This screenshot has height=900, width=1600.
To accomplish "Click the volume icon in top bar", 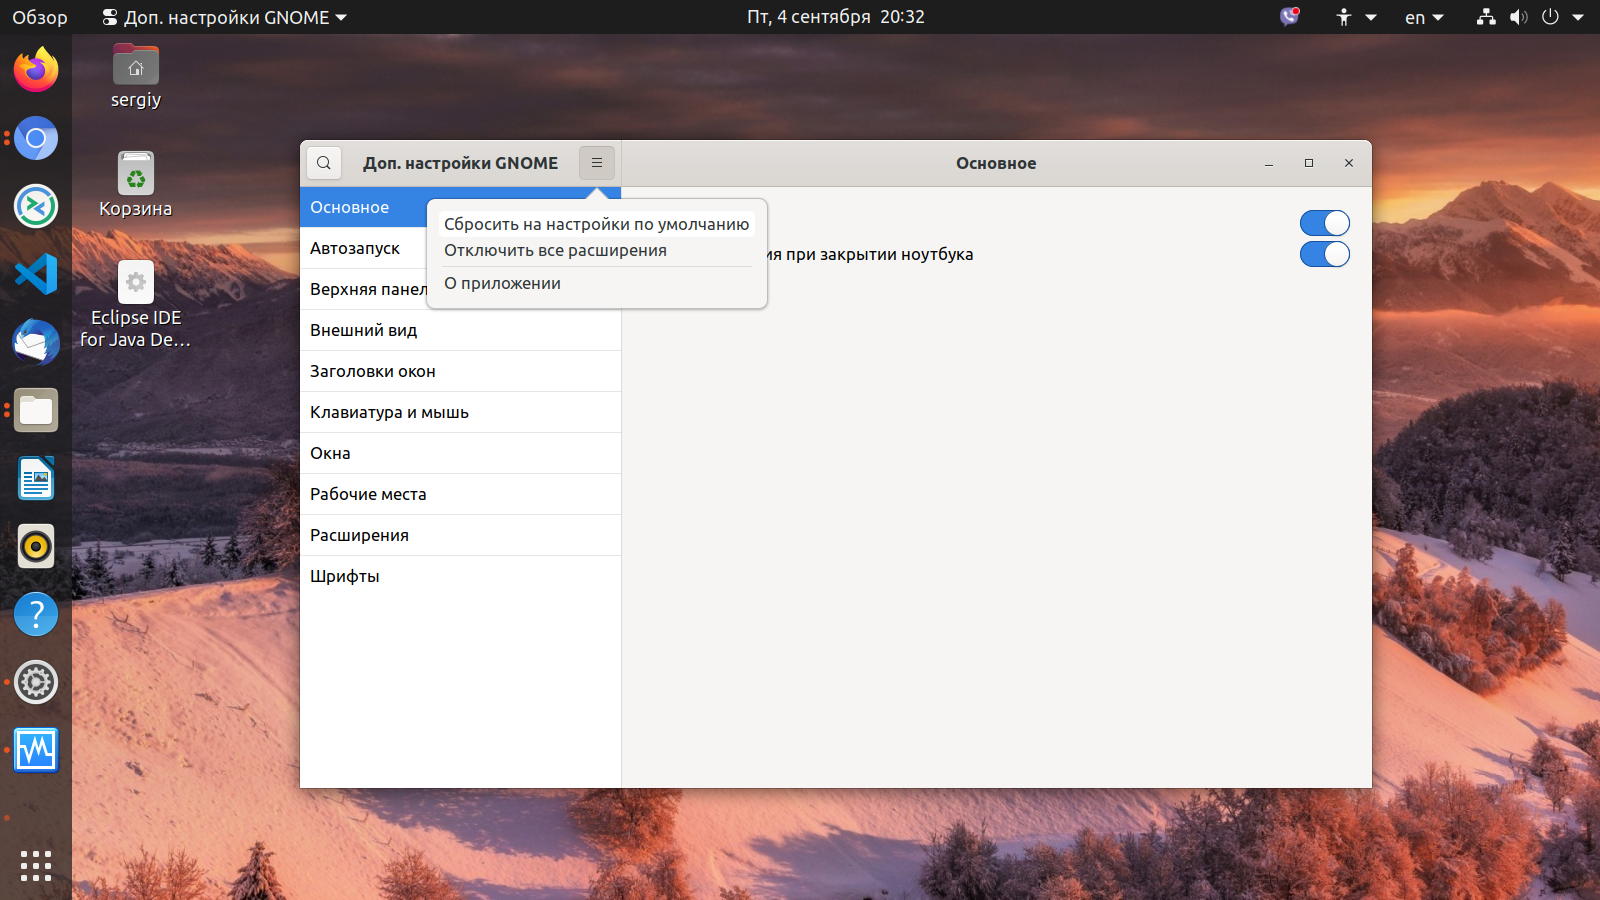I will 1518,17.
